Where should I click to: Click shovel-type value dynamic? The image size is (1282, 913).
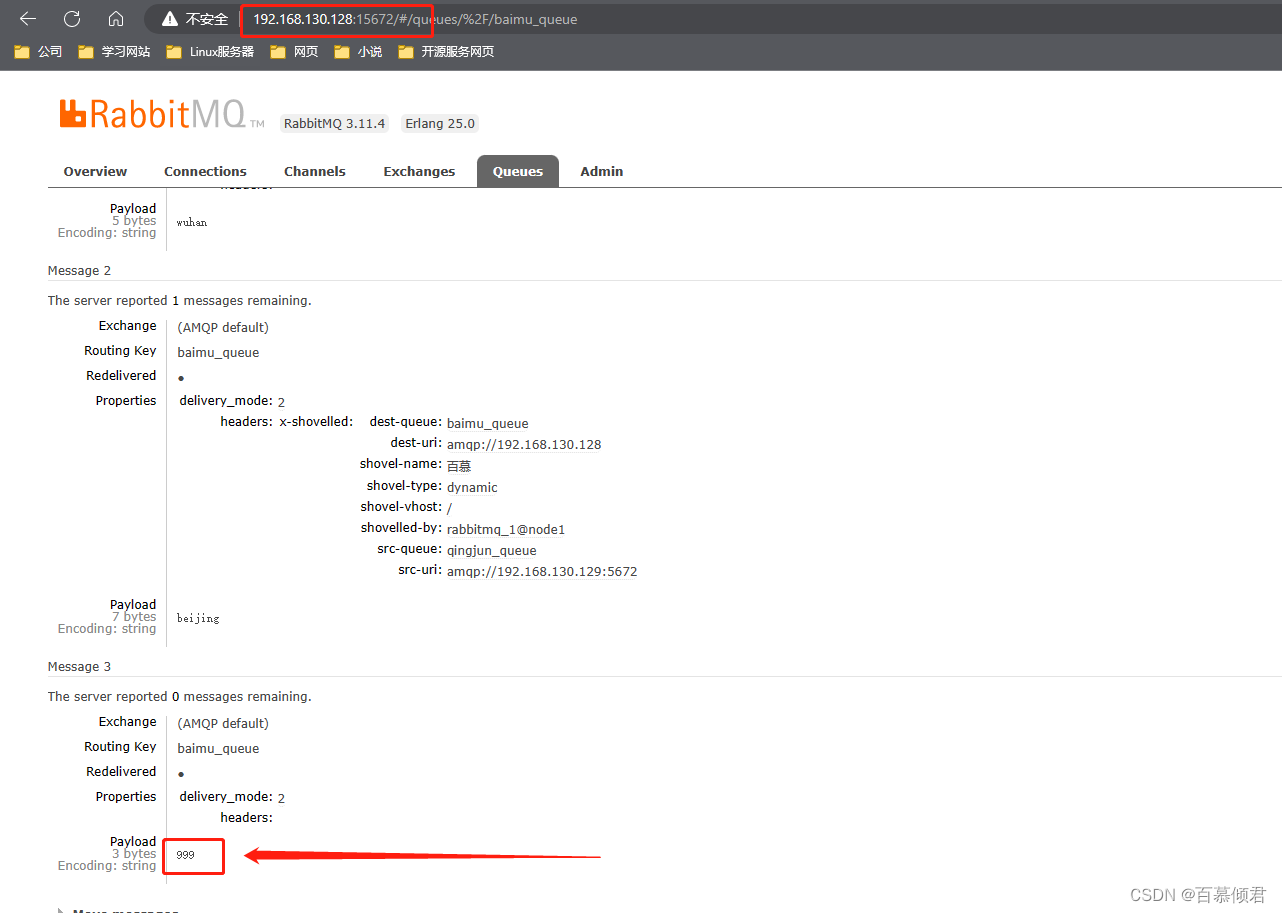[x=472, y=488]
